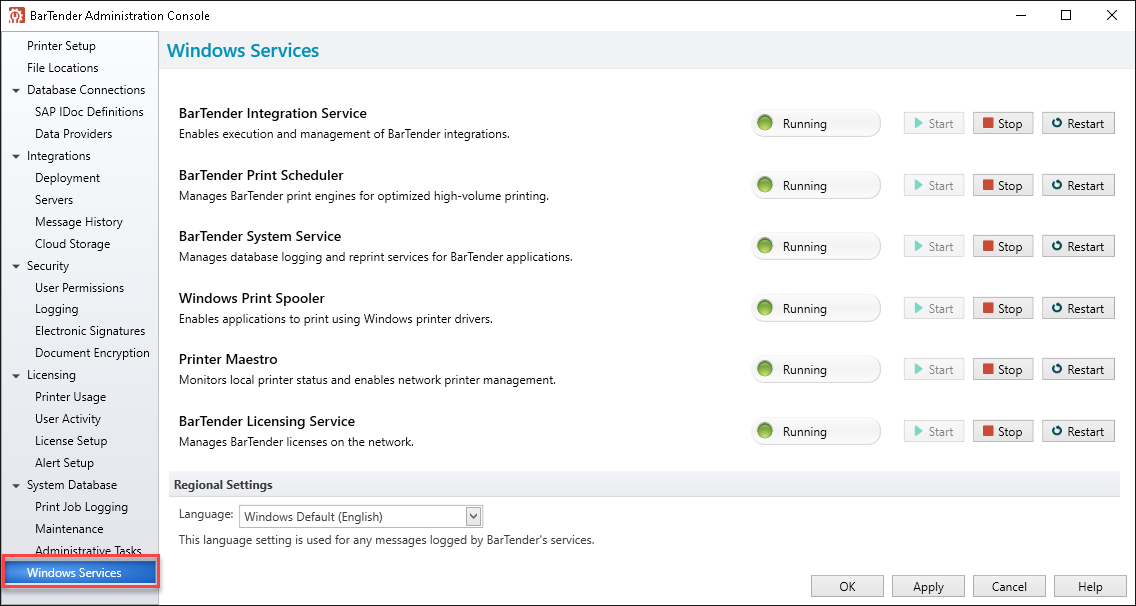This screenshot has height=606, width=1136.
Task: Restart the BarTender System Service
Action: point(1078,246)
